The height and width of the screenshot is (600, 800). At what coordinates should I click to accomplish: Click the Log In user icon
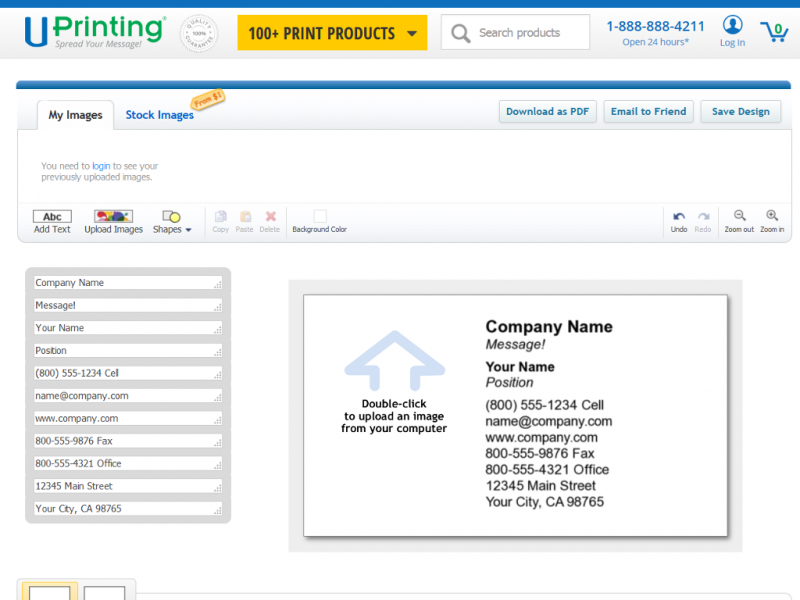[x=732, y=24]
